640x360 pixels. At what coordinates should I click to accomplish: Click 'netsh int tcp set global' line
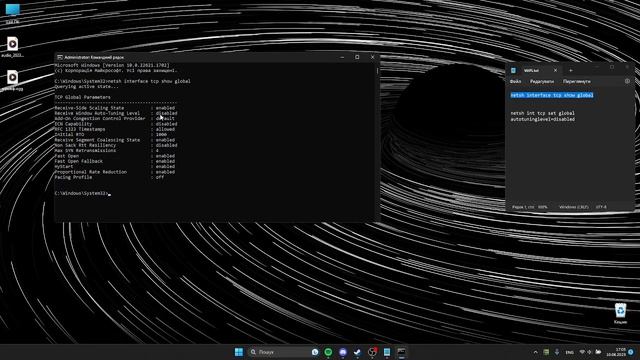point(542,113)
